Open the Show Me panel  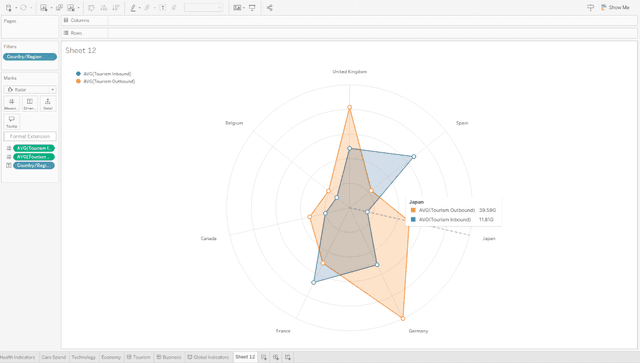coord(615,7)
